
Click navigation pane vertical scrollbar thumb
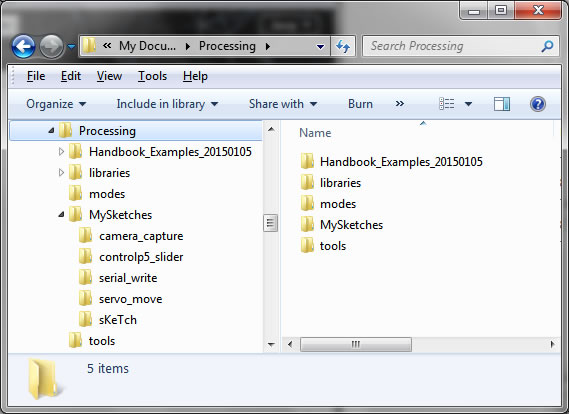click(x=270, y=223)
